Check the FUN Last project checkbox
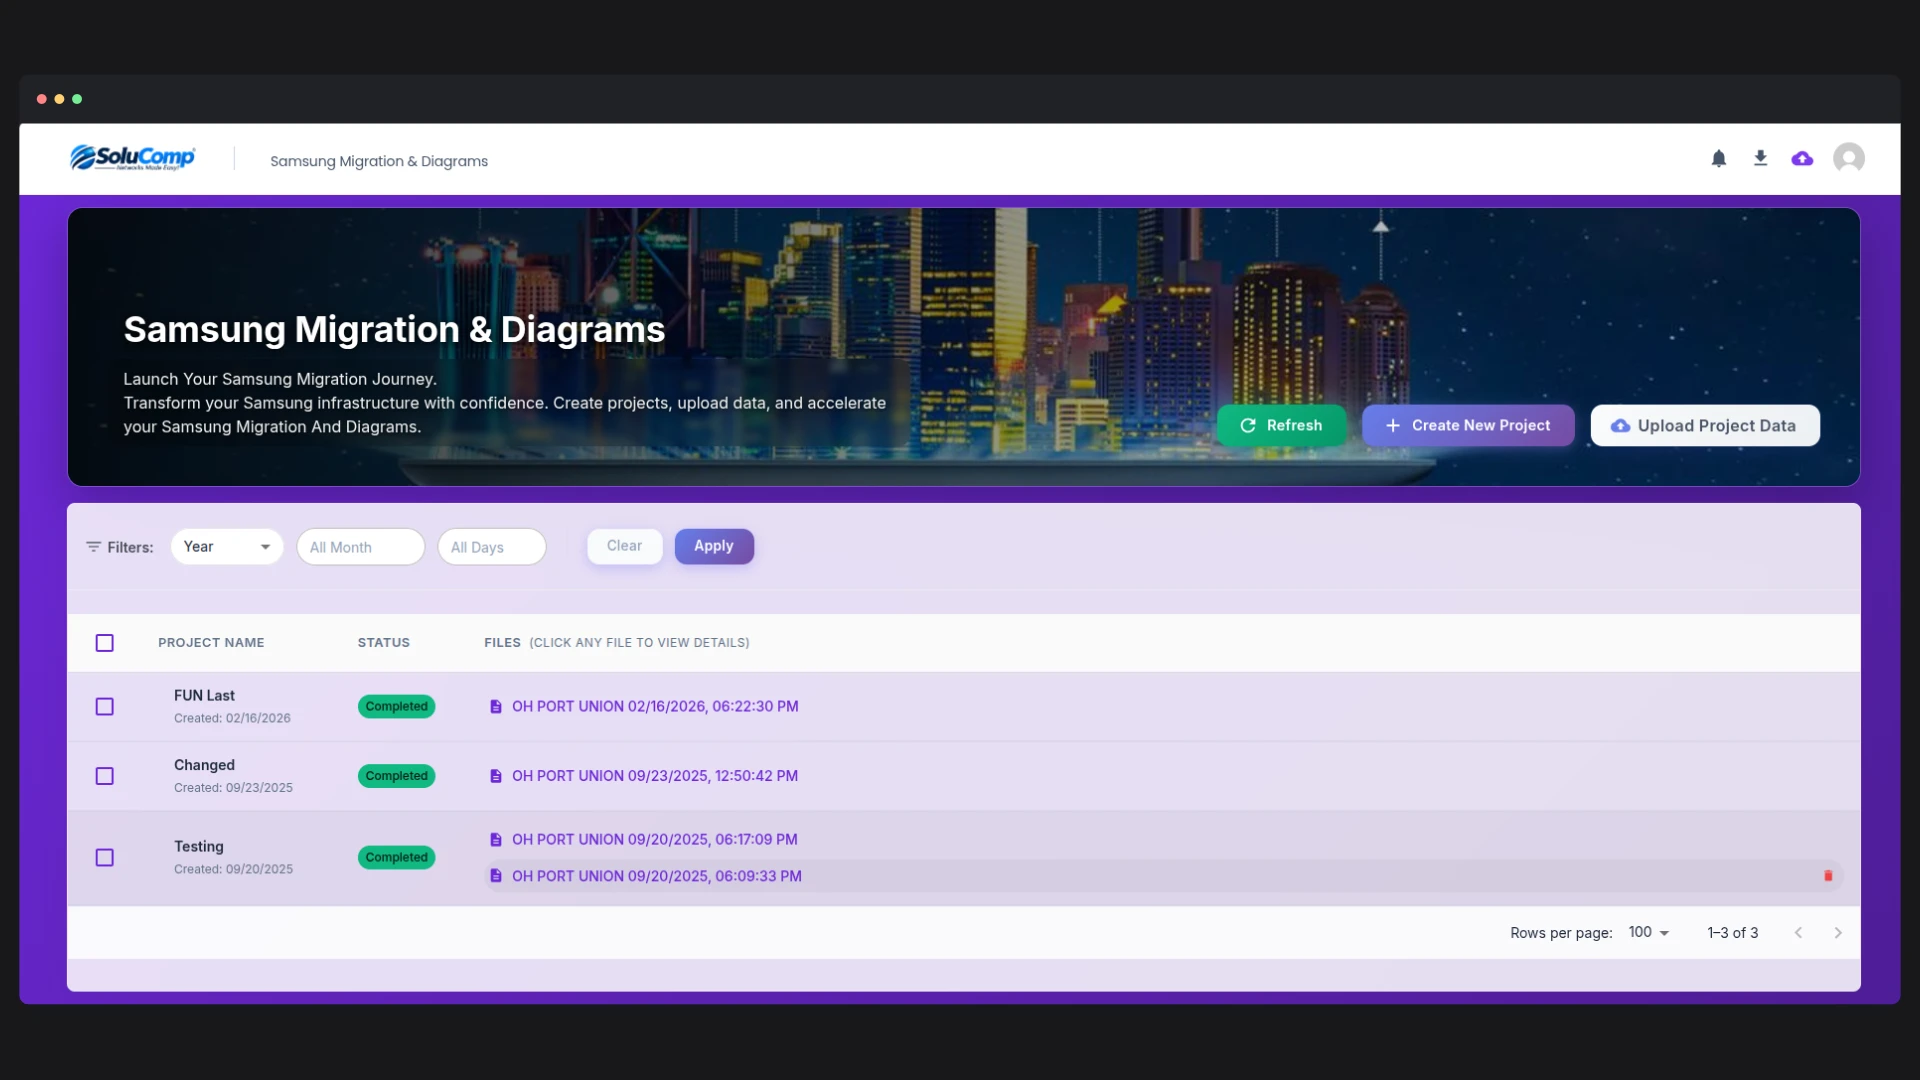 click(x=105, y=706)
